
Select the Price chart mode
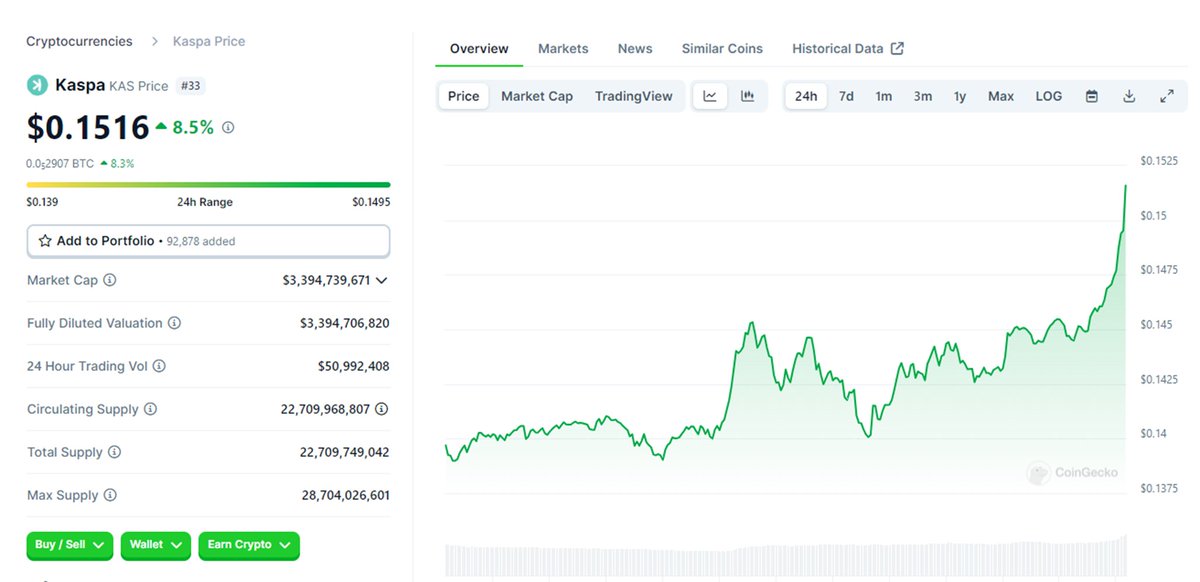464,96
